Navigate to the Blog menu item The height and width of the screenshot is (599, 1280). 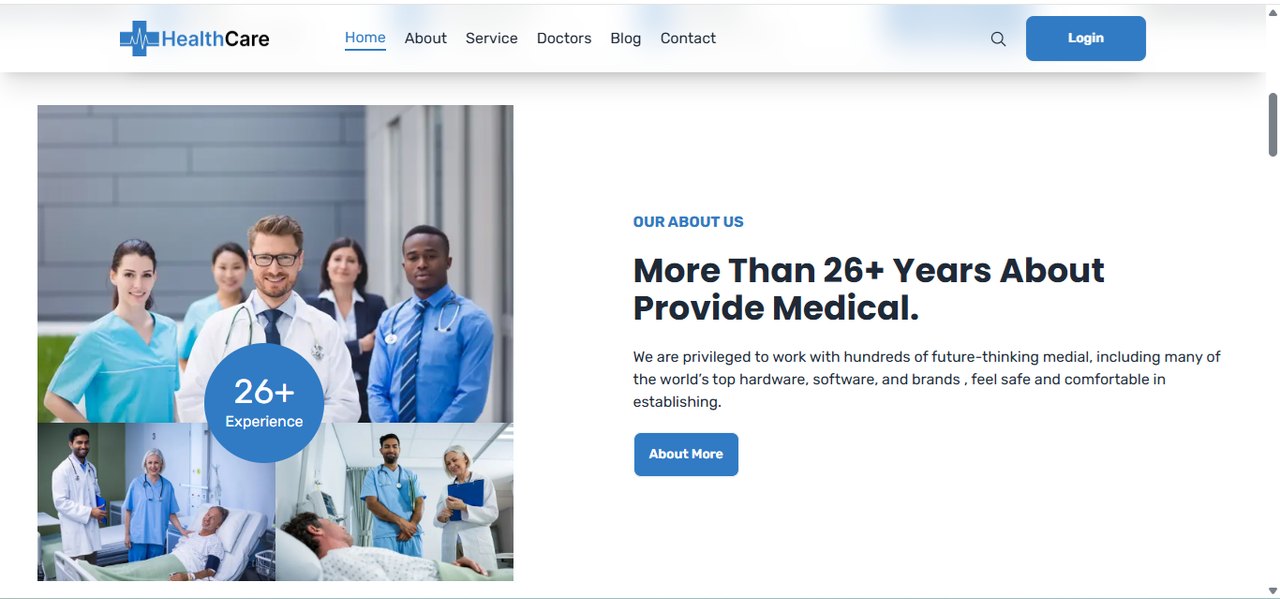click(625, 38)
